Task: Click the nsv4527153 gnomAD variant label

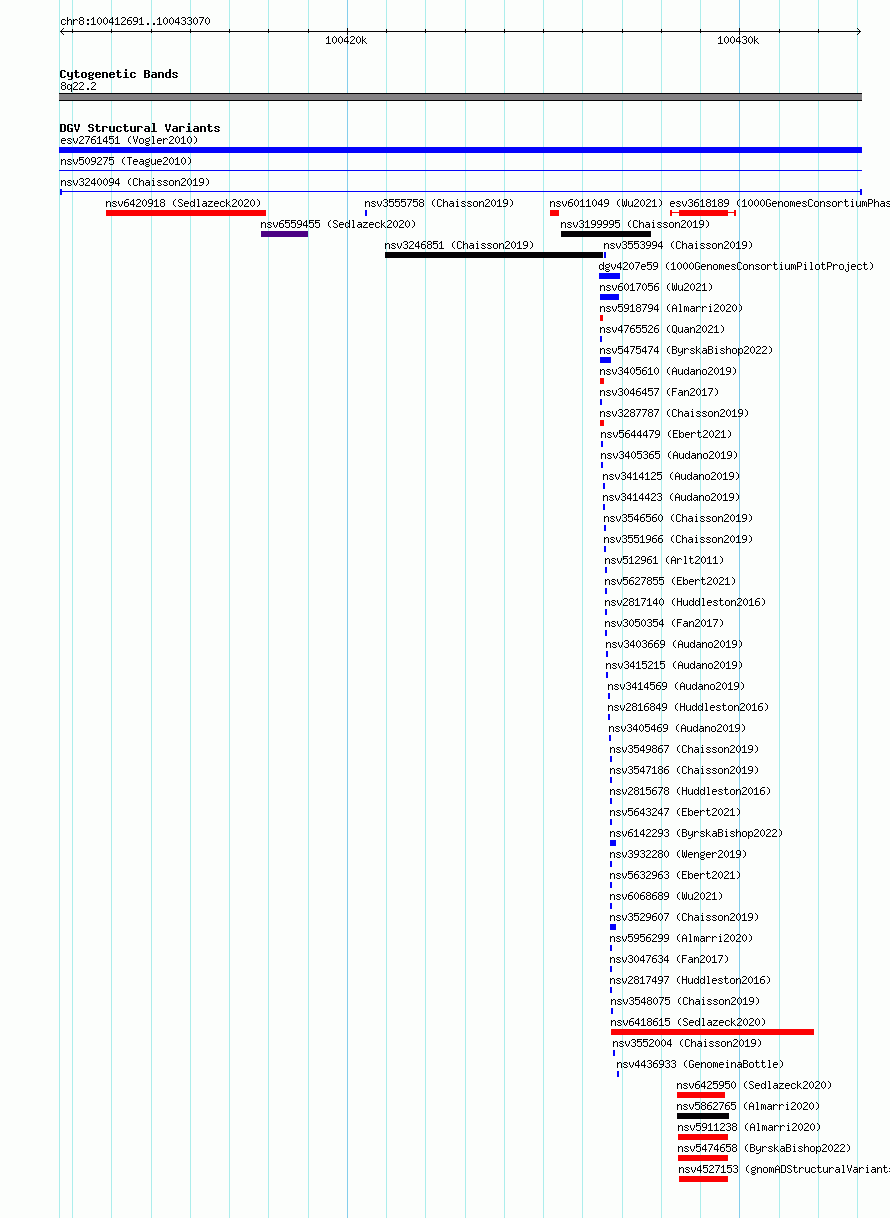Action: pos(784,1169)
